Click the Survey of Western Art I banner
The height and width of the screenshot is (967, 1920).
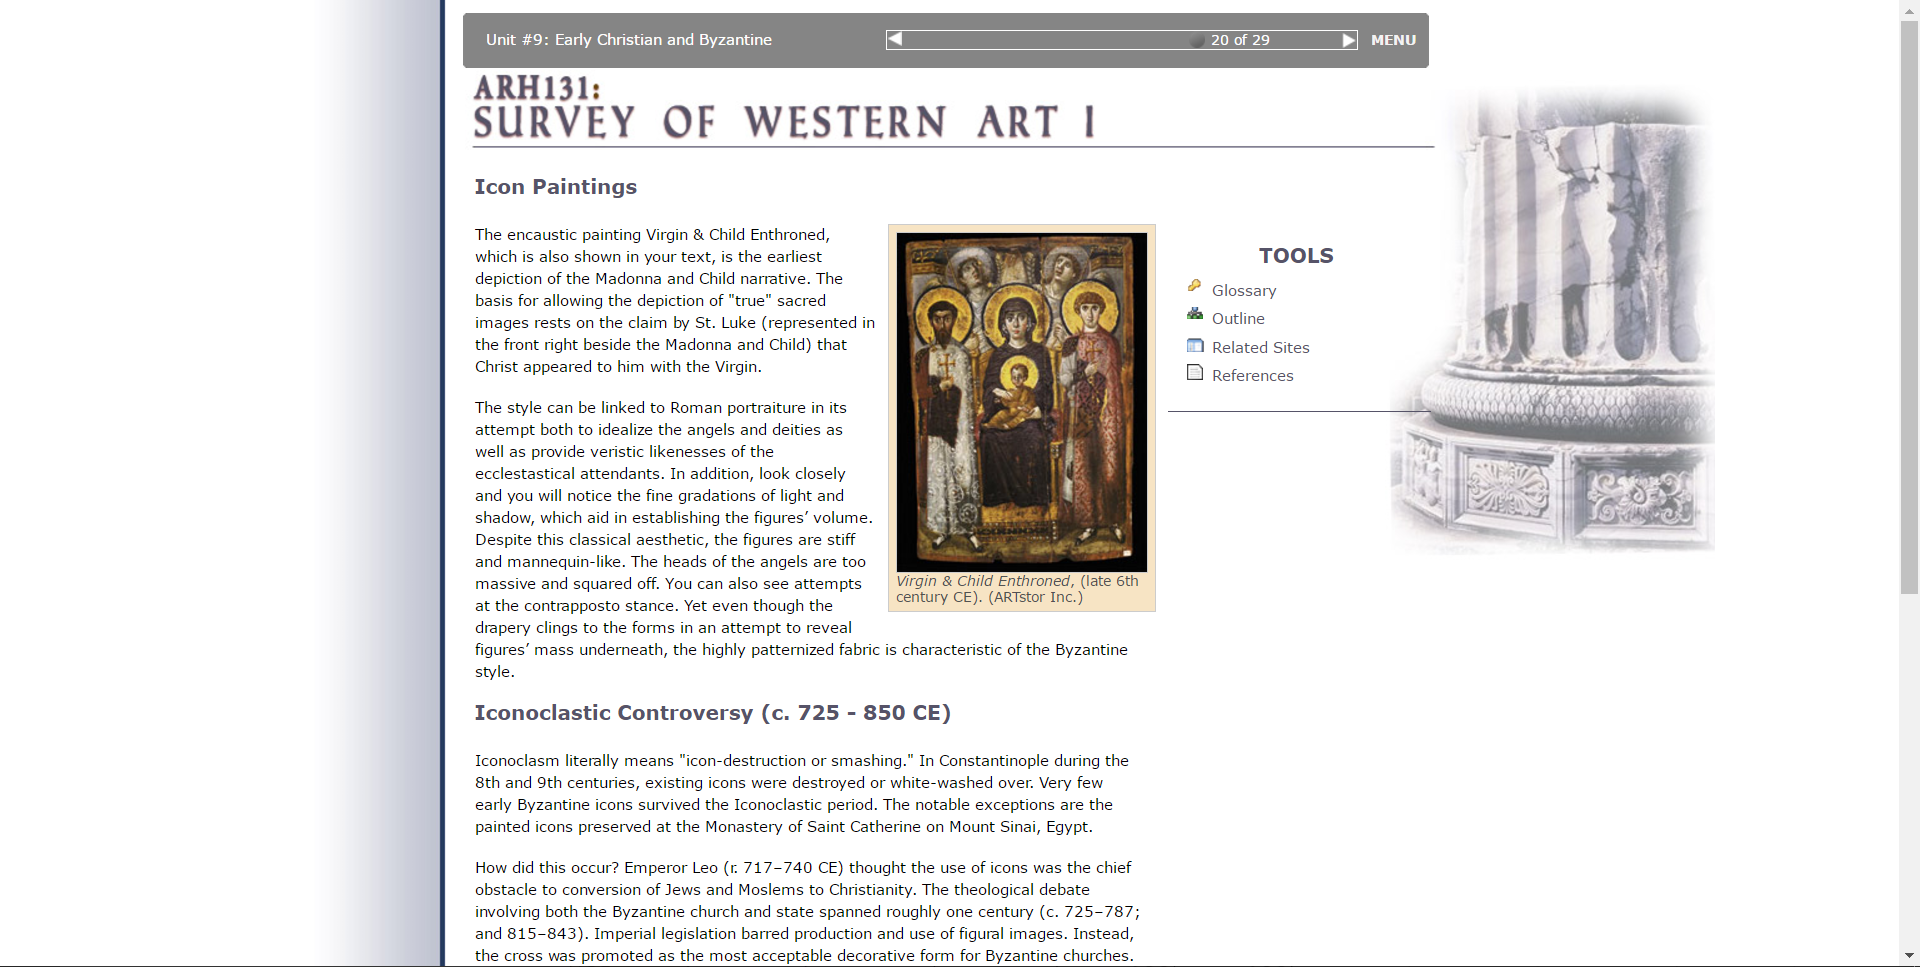pyautogui.click(x=784, y=107)
